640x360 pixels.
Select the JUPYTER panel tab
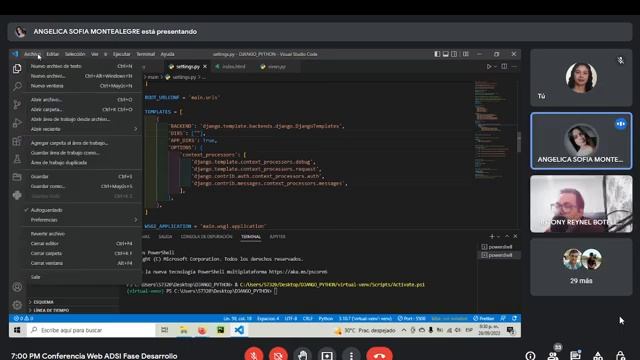(277, 237)
